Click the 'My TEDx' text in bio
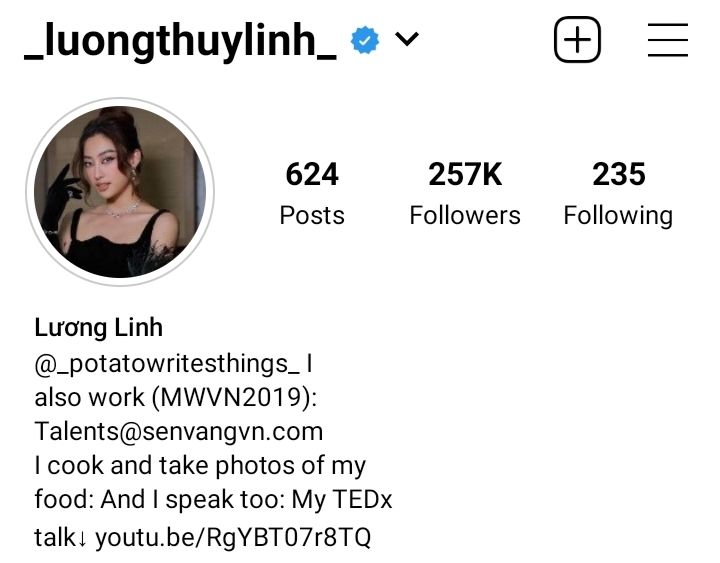The image size is (720, 563). click(x=342, y=499)
